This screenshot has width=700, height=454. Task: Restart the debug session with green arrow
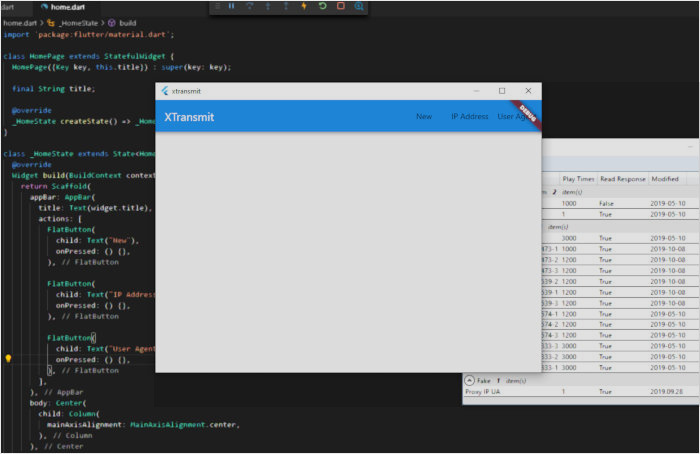pyautogui.click(x=322, y=6)
